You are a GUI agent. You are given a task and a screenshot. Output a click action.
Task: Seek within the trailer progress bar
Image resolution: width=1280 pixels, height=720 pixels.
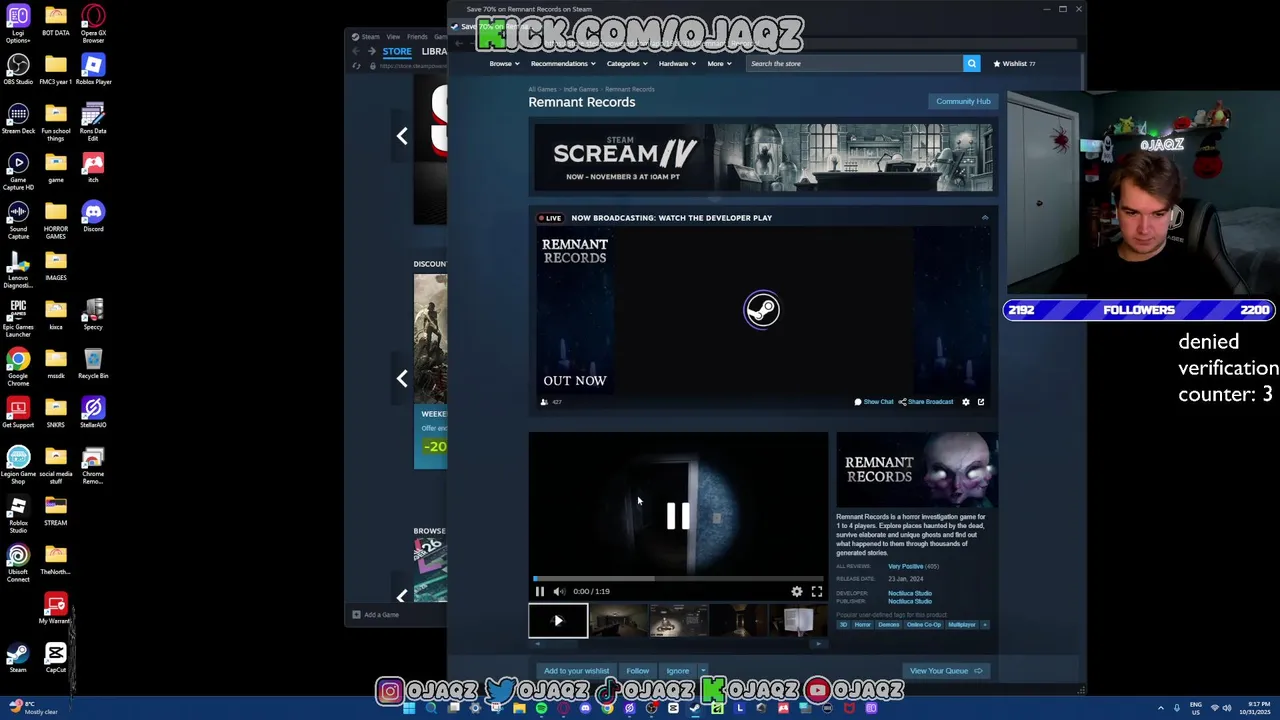tap(678, 578)
